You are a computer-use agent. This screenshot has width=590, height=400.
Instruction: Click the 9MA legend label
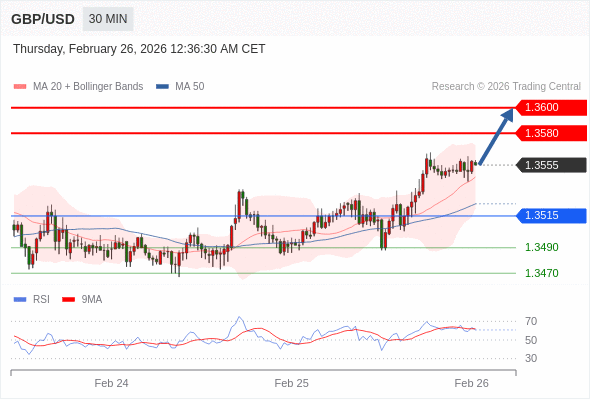point(92,300)
